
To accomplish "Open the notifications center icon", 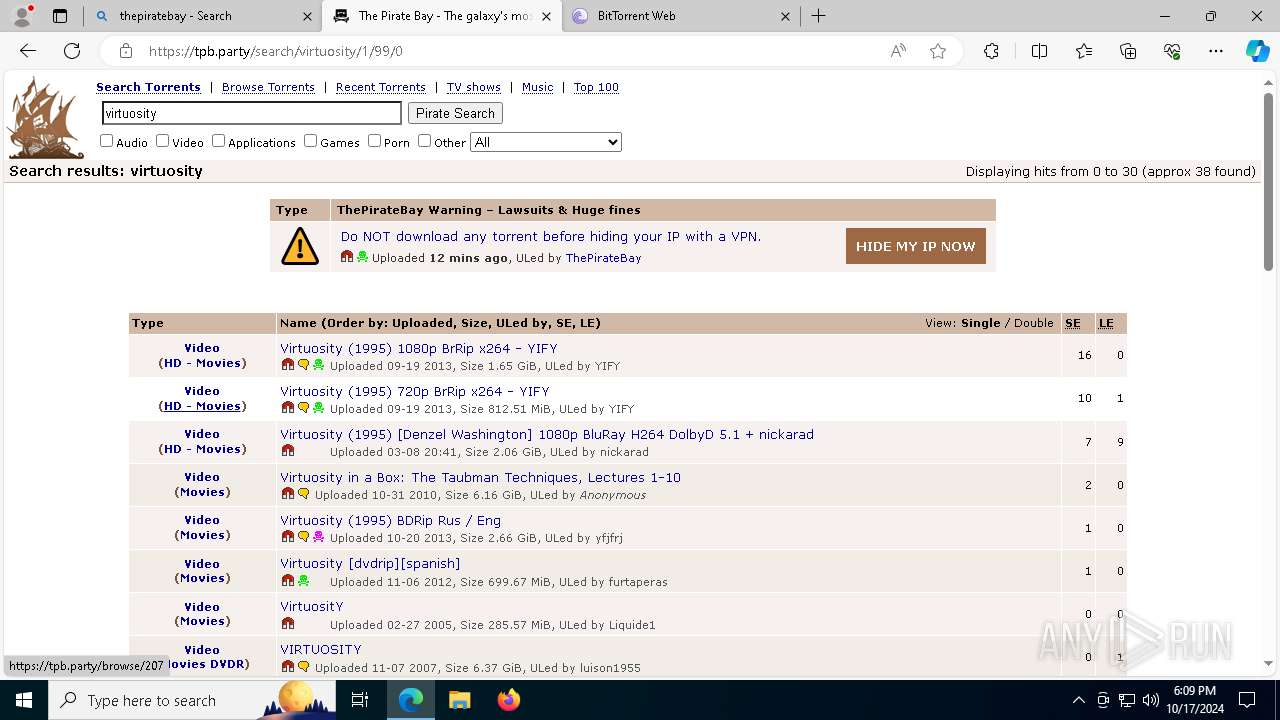I will 1247,700.
